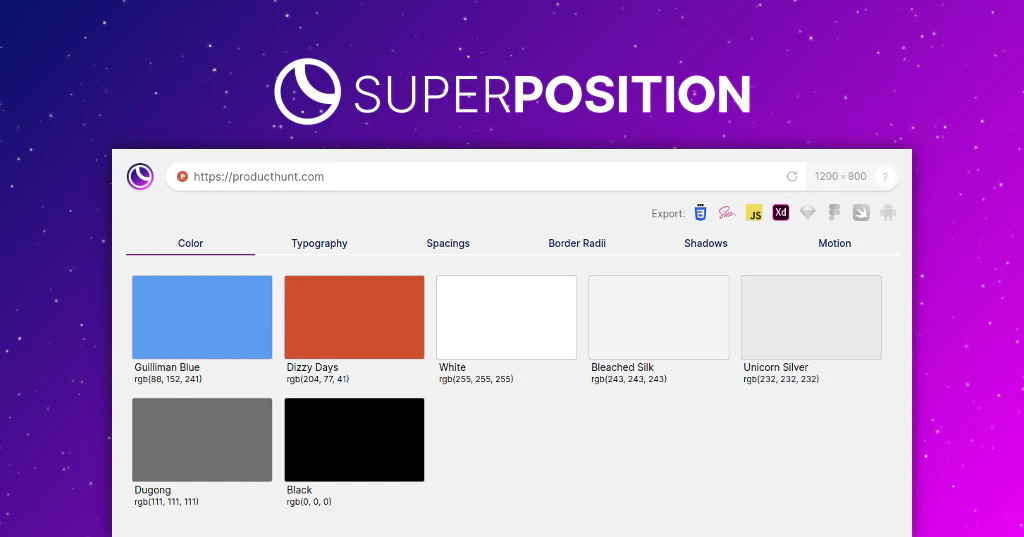Export tokens to Figma
This screenshot has width=1024, height=537.
(x=834, y=212)
